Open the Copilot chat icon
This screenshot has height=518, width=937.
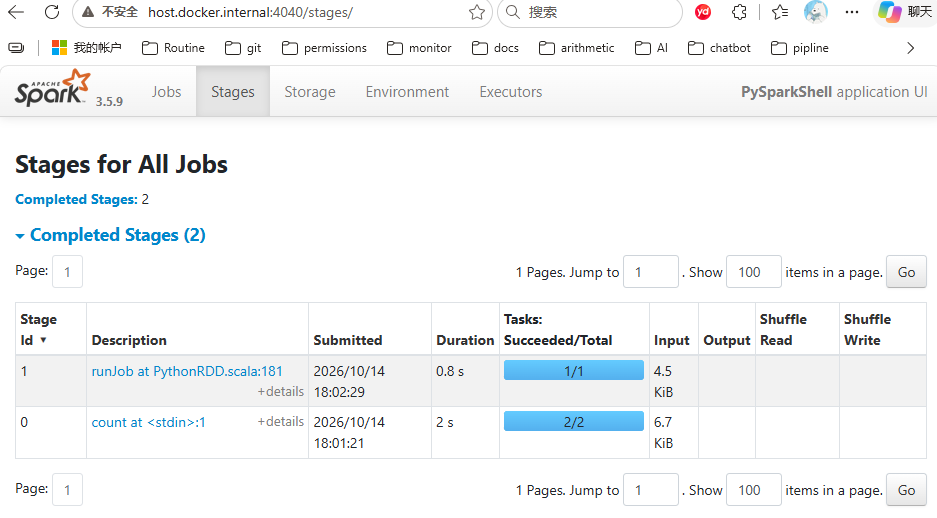[889, 12]
